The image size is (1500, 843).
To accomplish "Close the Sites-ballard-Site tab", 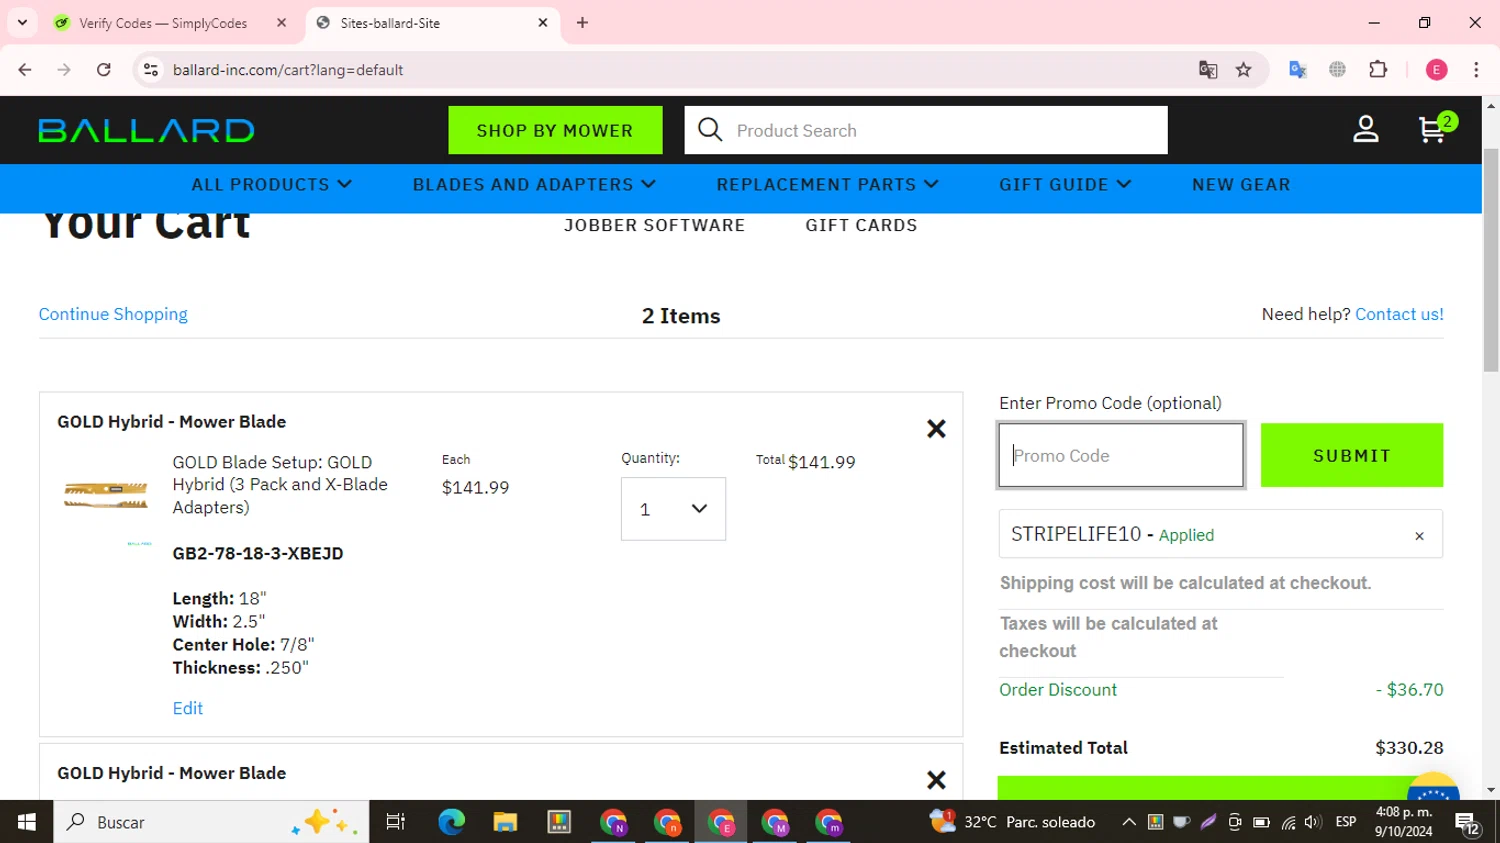I will click(x=543, y=23).
